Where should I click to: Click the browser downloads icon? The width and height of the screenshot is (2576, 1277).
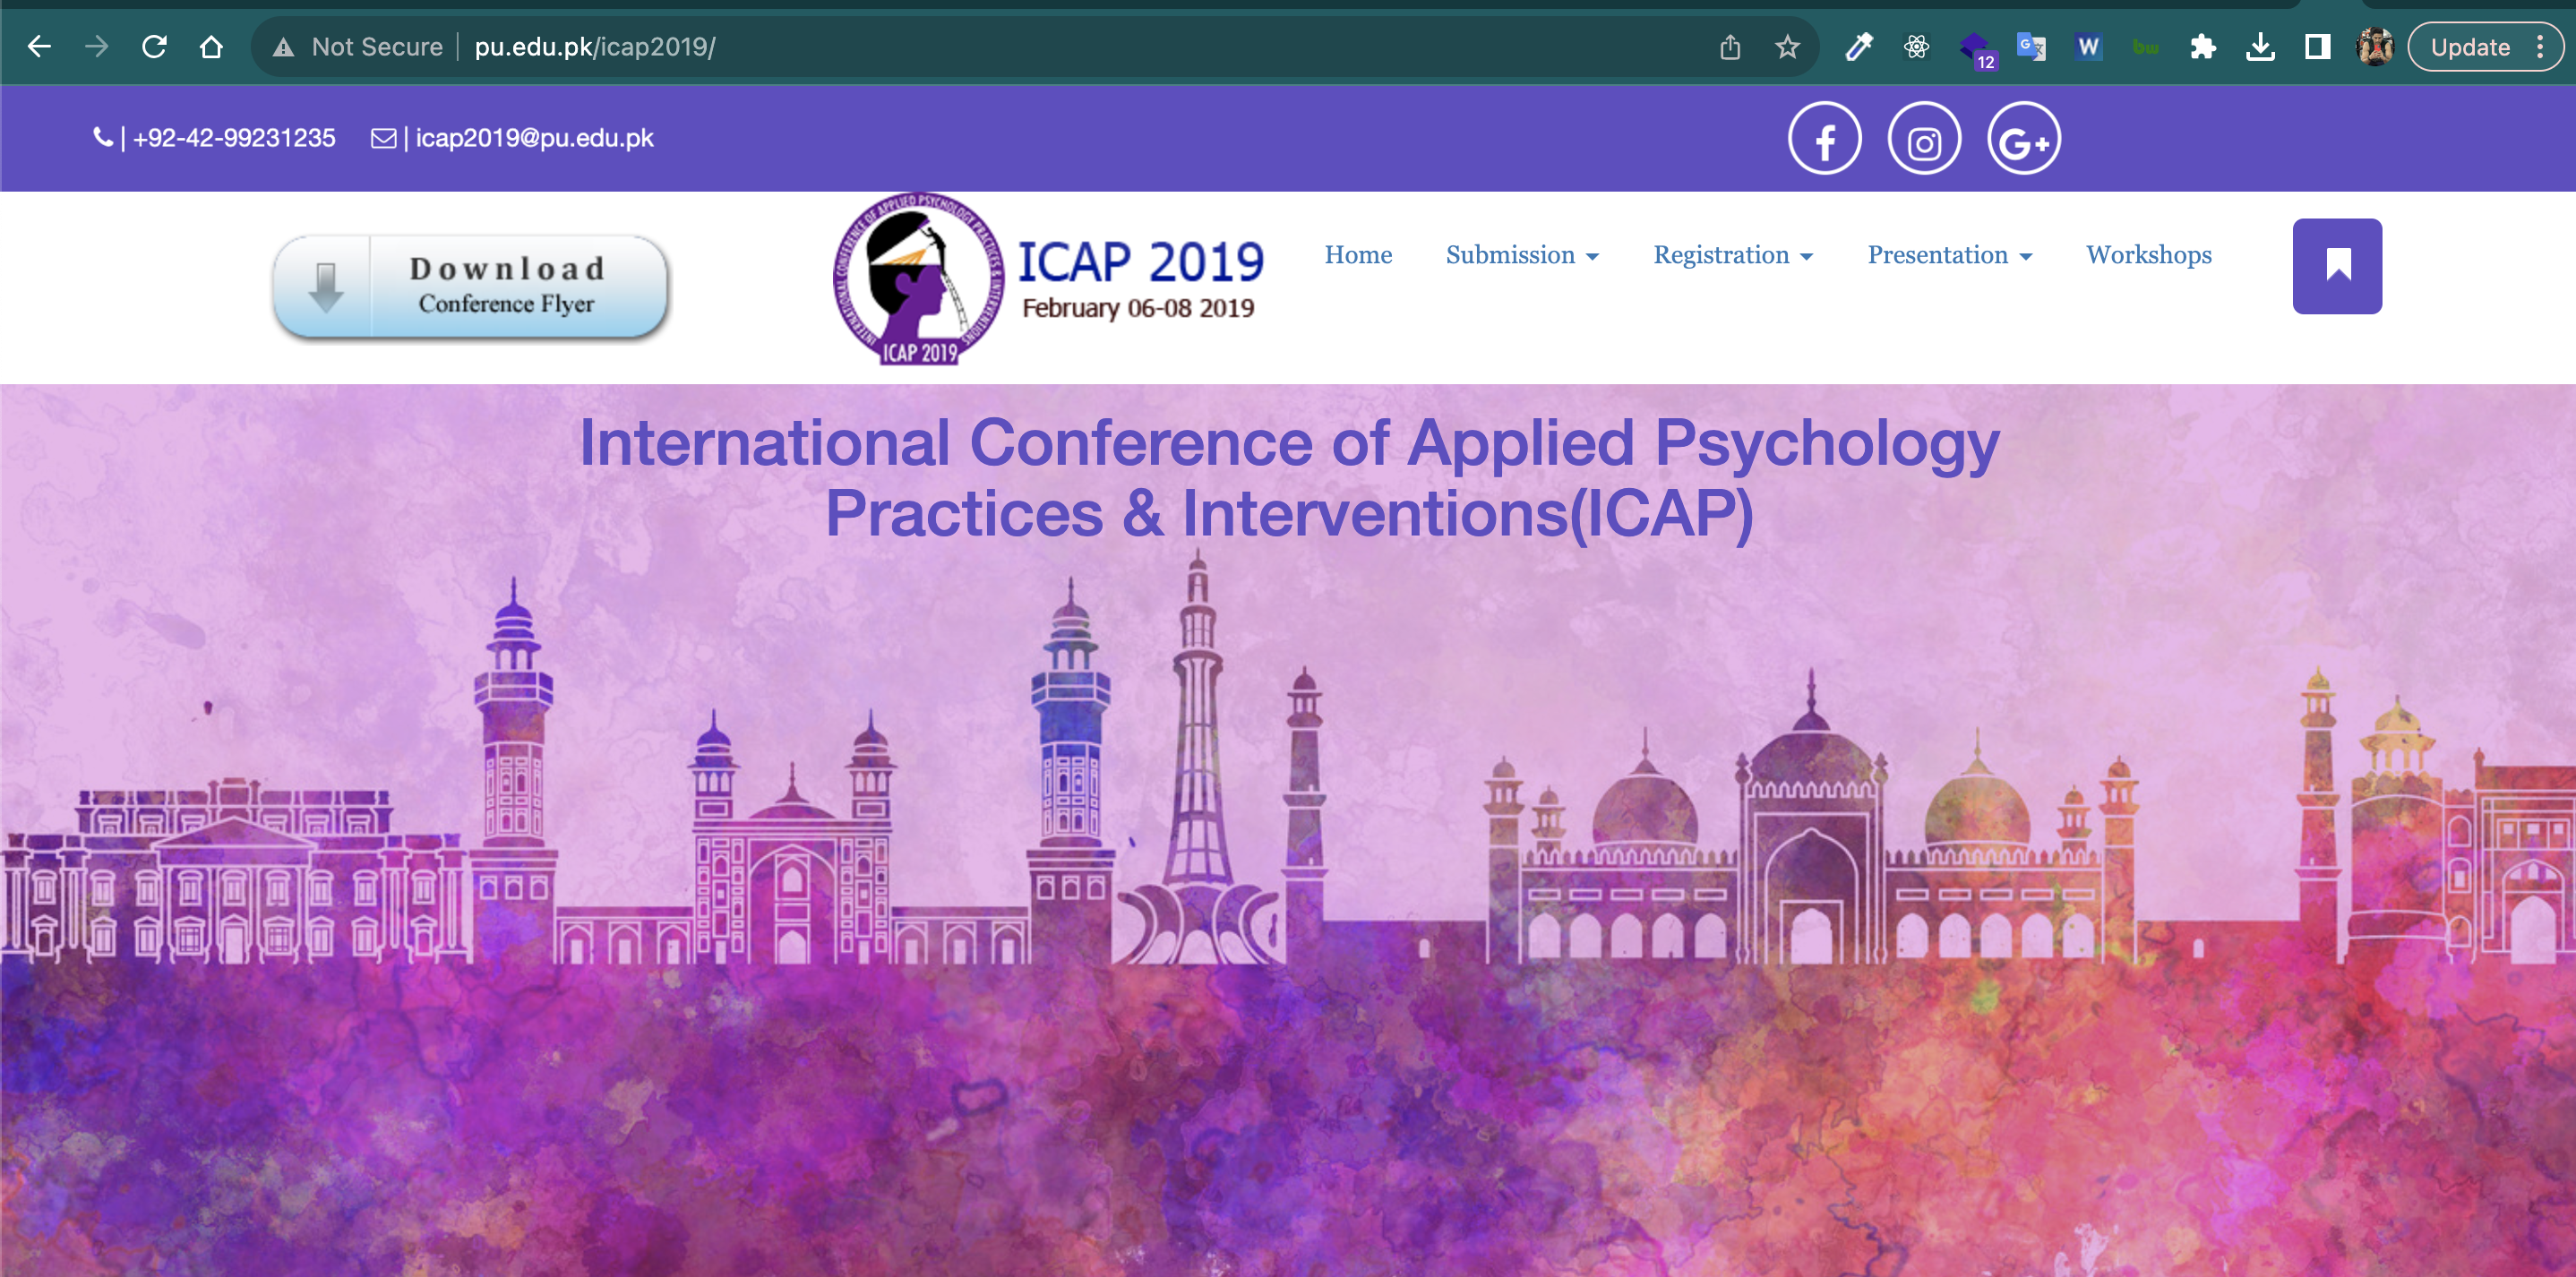2260,47
